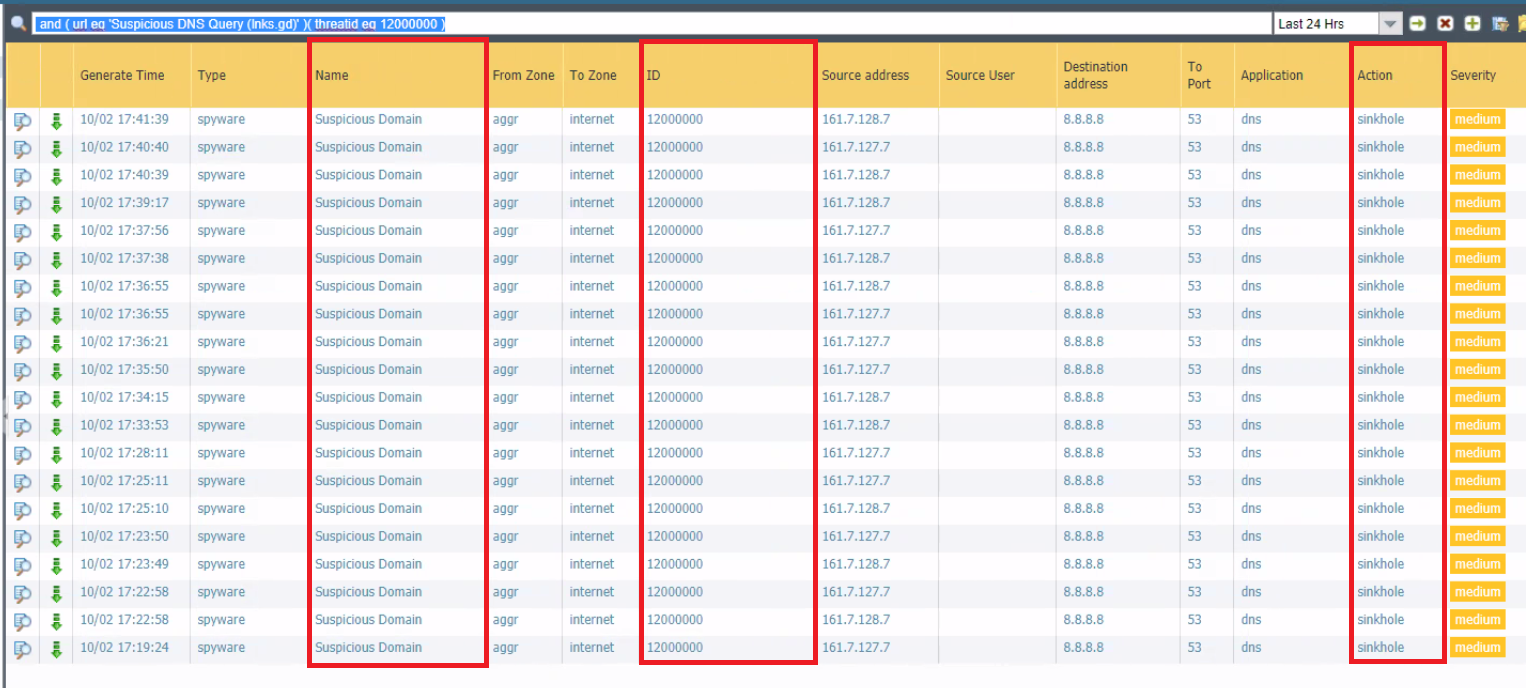
Task: Click the Source address column header
Action: (865, 75)
